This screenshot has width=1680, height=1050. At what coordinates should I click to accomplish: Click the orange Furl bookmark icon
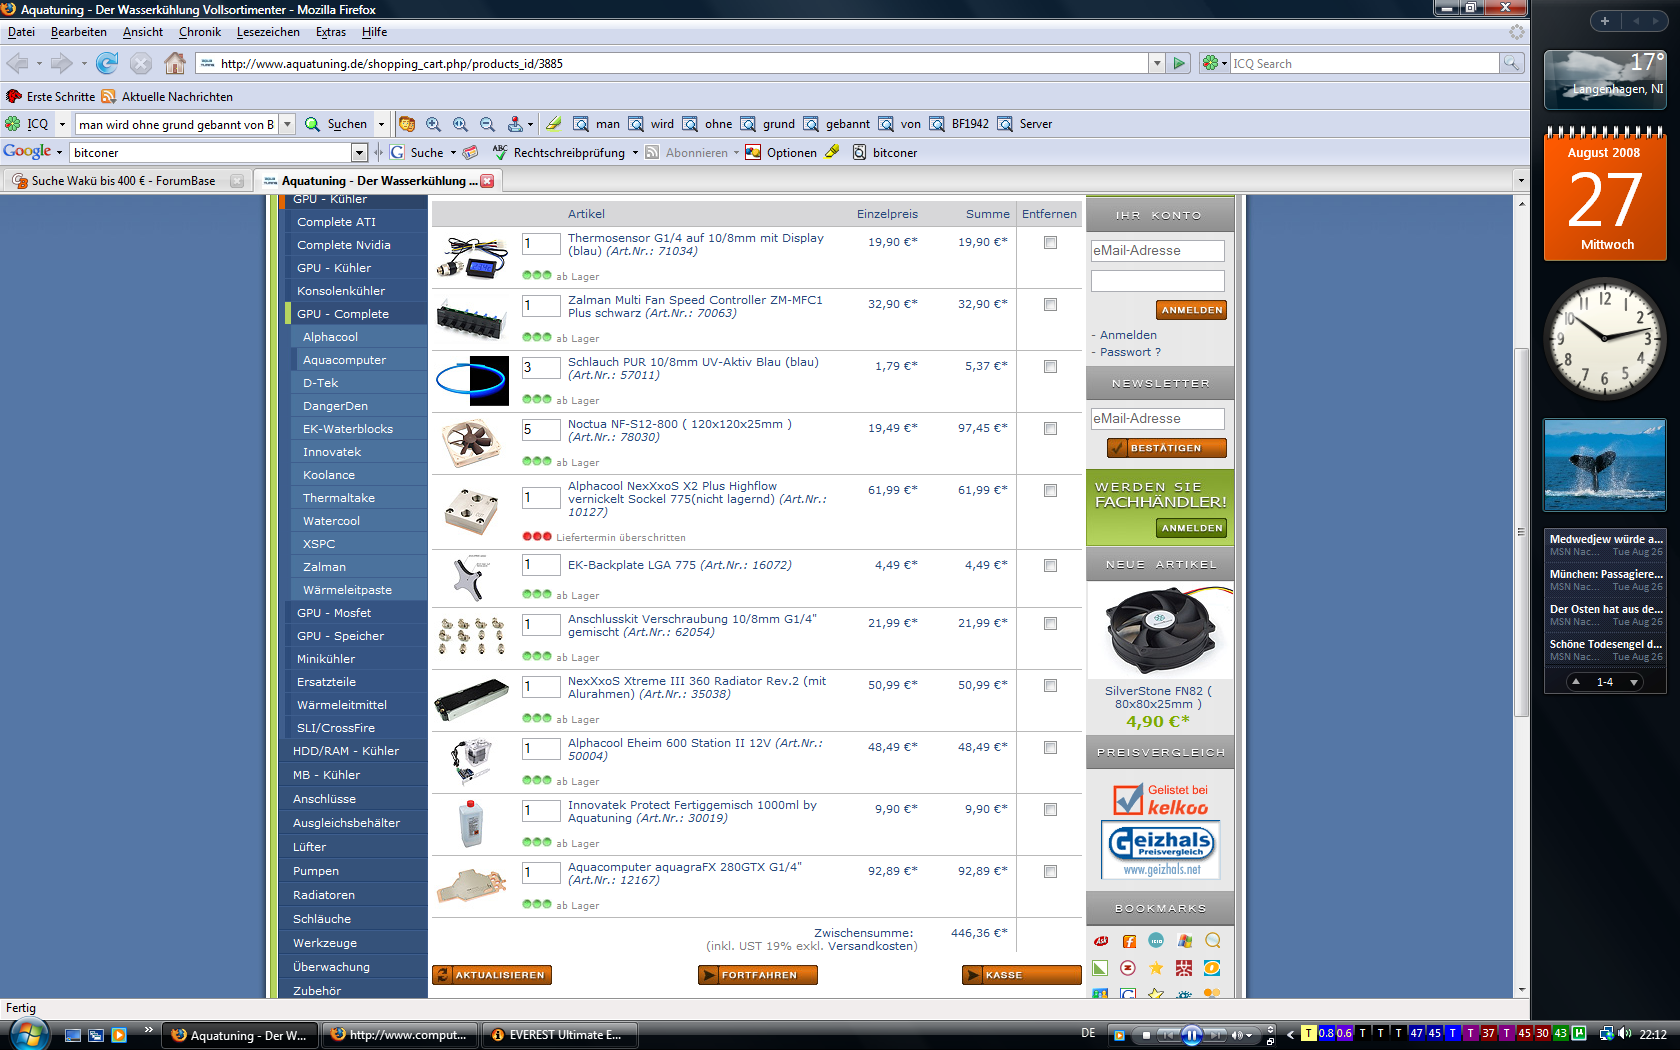[1128, 940]
